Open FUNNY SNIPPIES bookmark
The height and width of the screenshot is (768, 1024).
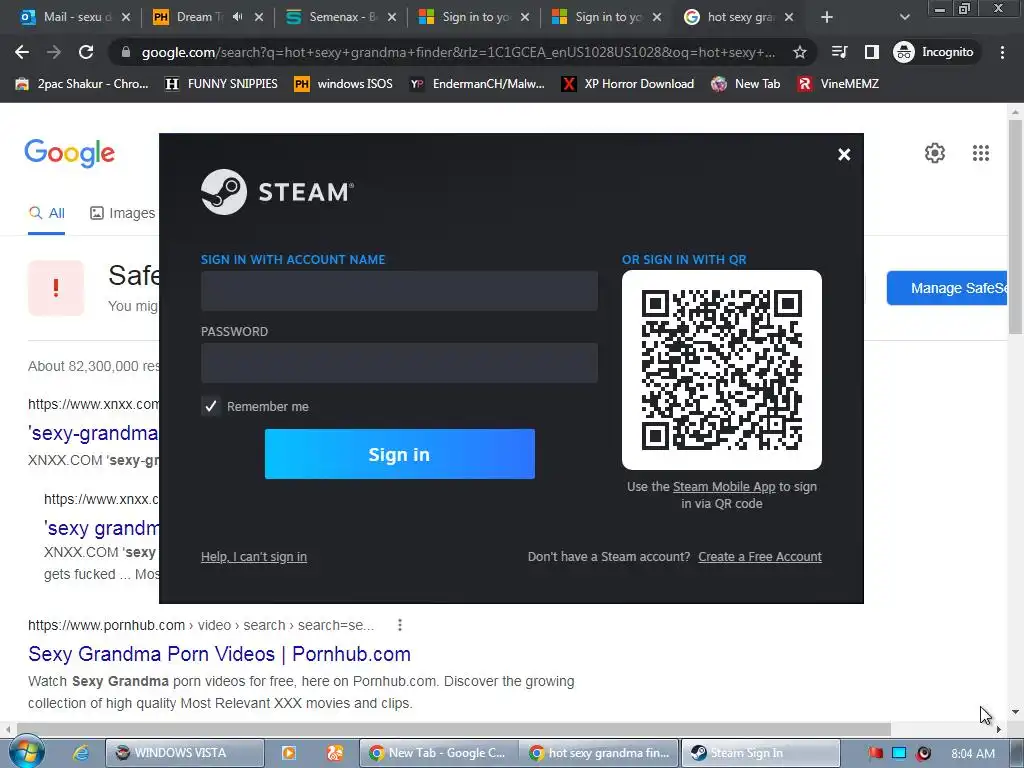(221, 84)
